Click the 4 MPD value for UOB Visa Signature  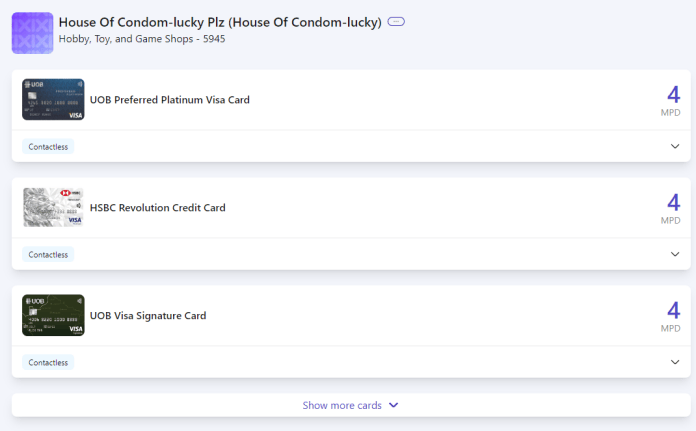[673, 316]
